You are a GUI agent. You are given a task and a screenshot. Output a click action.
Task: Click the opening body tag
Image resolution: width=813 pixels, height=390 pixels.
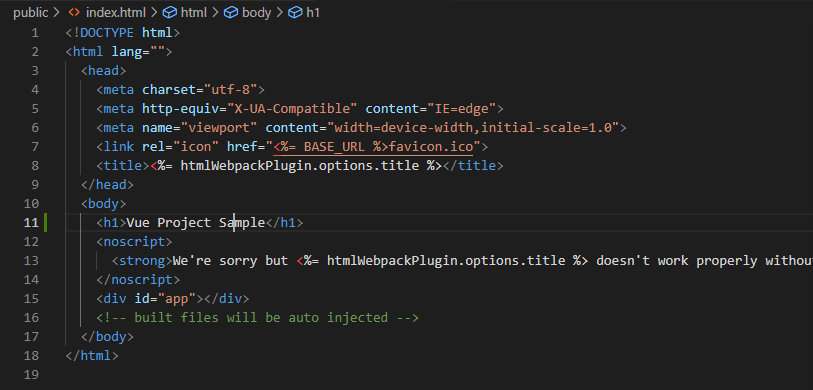tap(104, 203)
